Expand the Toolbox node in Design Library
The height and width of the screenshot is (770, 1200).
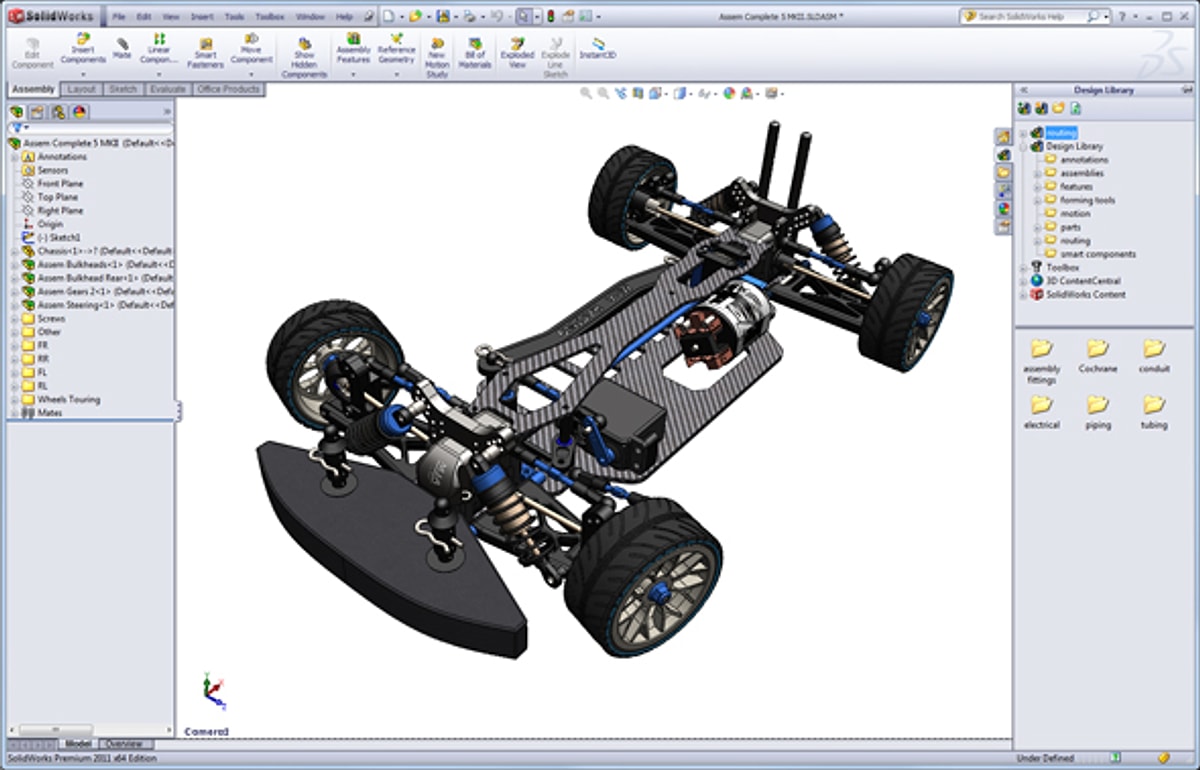pos(1022,268)
